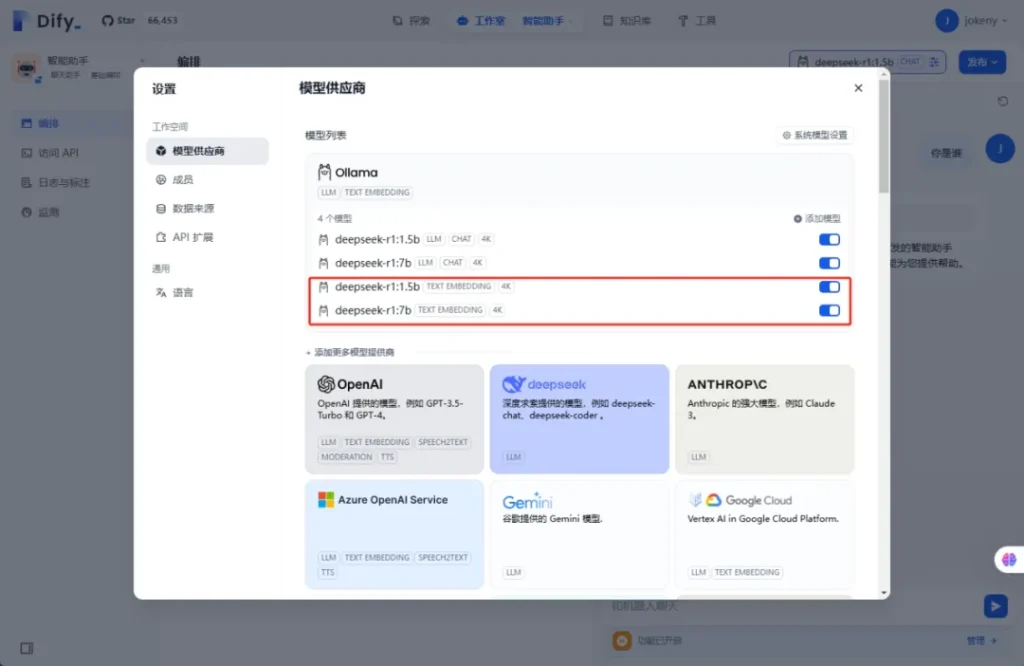Screen dimensions: 1024x666
Task: Click 添加模型 to add an Ollama model
Action: click(x=817, y=218)
